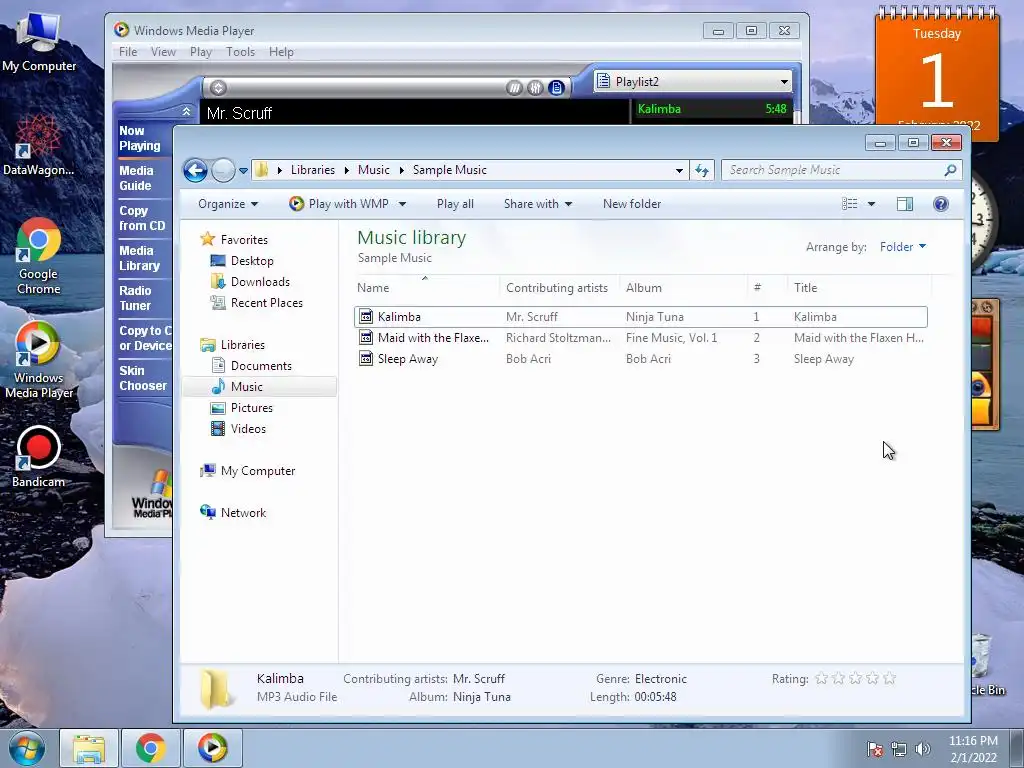Open the Skin Chooser tab

click(x=143, y=377)
